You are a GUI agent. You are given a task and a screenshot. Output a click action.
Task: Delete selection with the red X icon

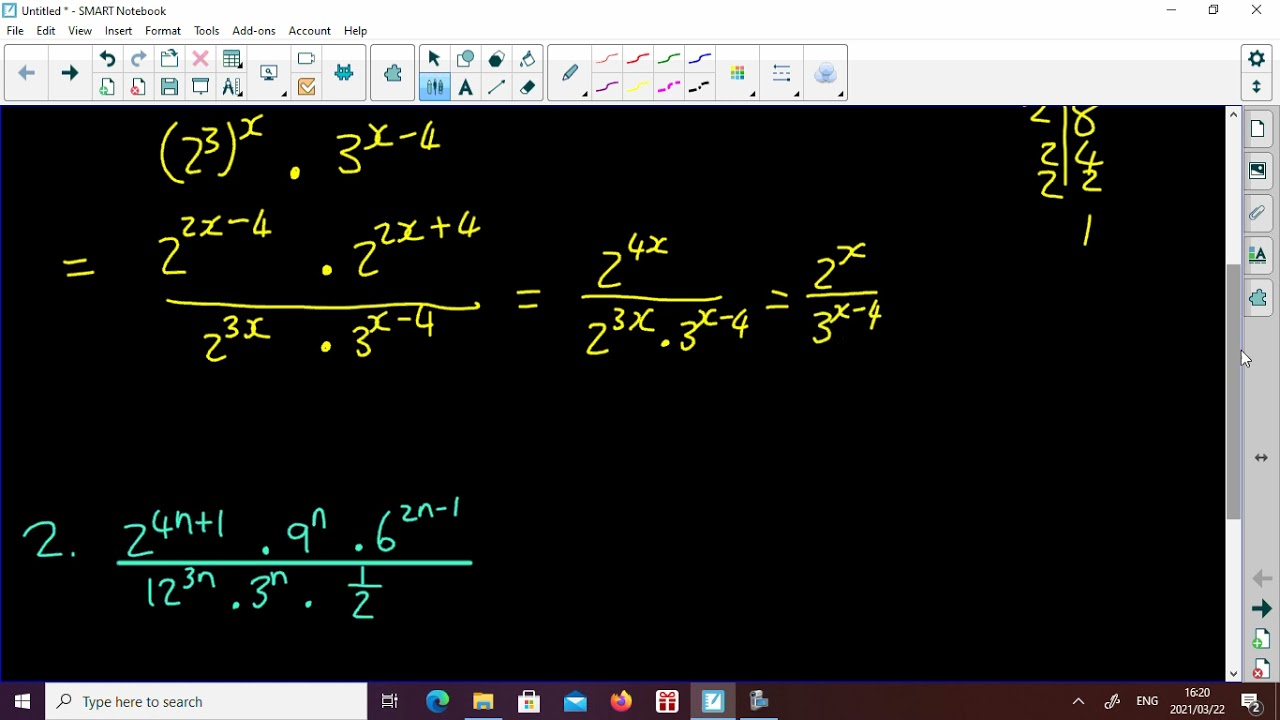[x=200, y=59]
